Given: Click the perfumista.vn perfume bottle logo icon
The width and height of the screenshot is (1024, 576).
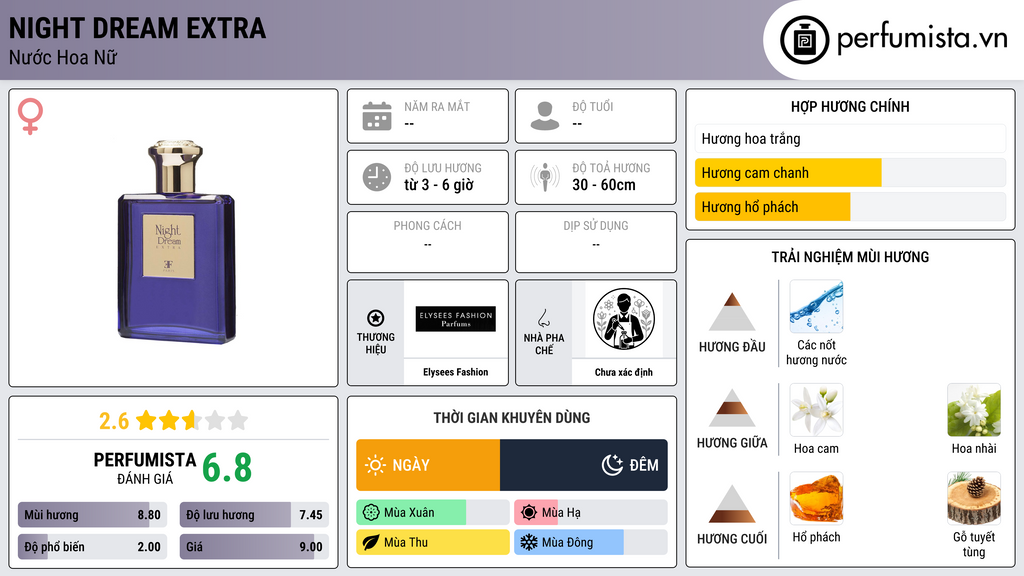Looking at the screenshot, I should coord(804,40).
